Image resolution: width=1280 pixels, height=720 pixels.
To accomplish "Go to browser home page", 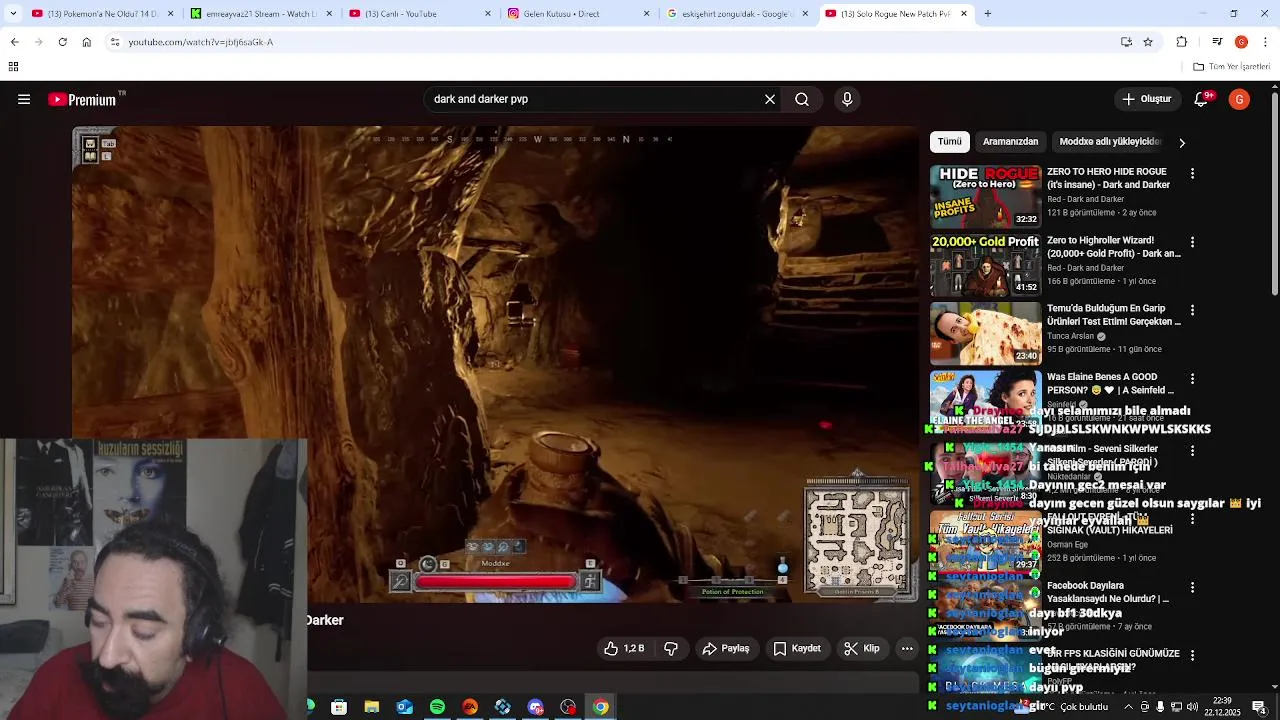I will tap(86, 42).
